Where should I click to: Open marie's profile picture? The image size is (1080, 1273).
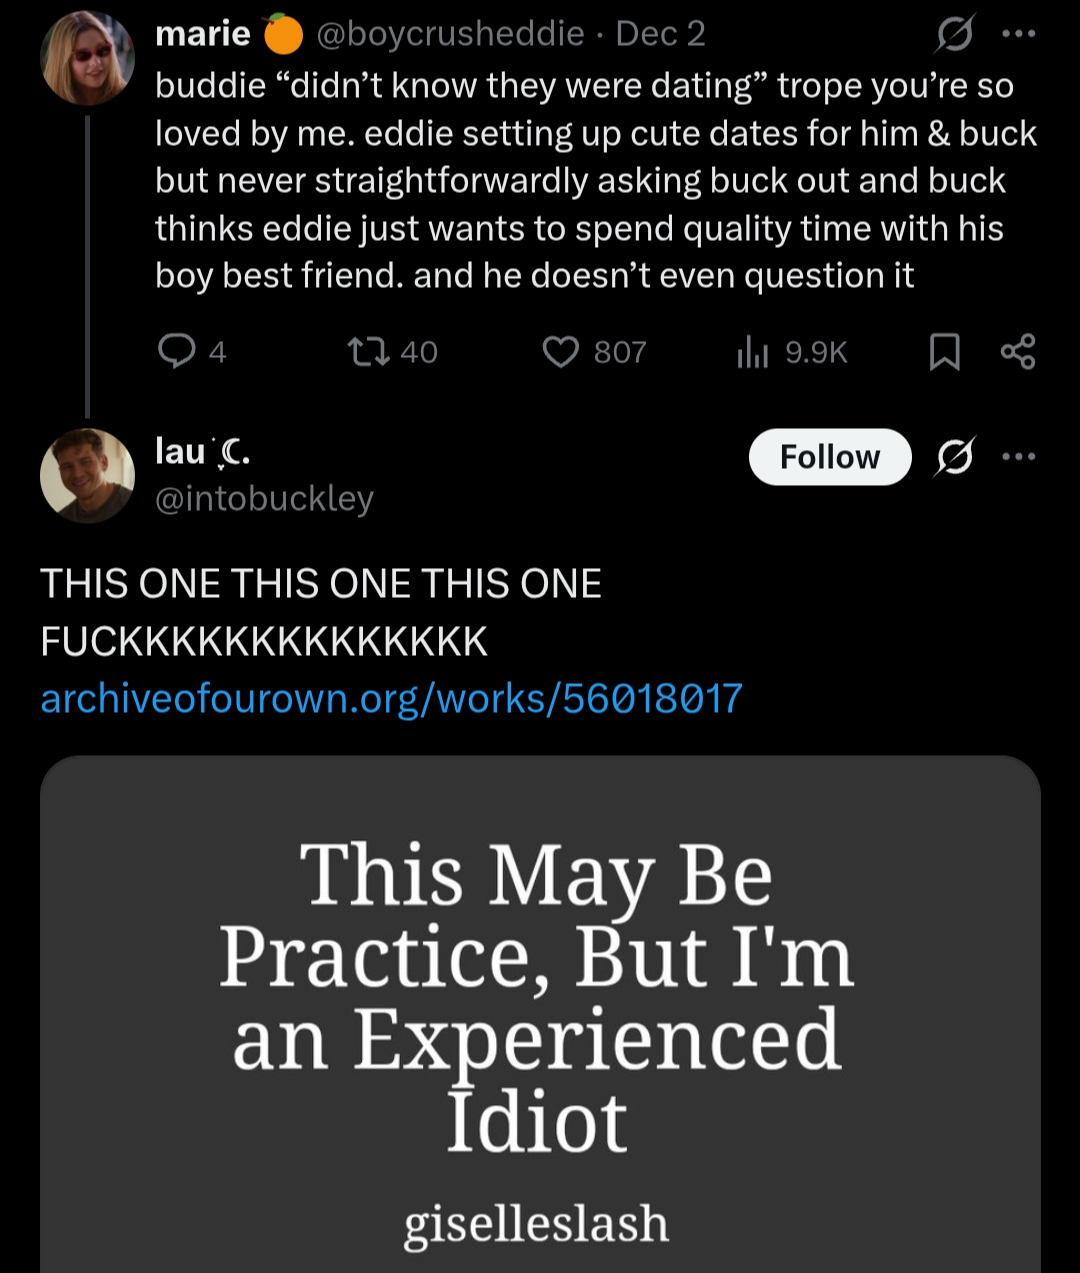pyautogui.click(x=87, y=59)
